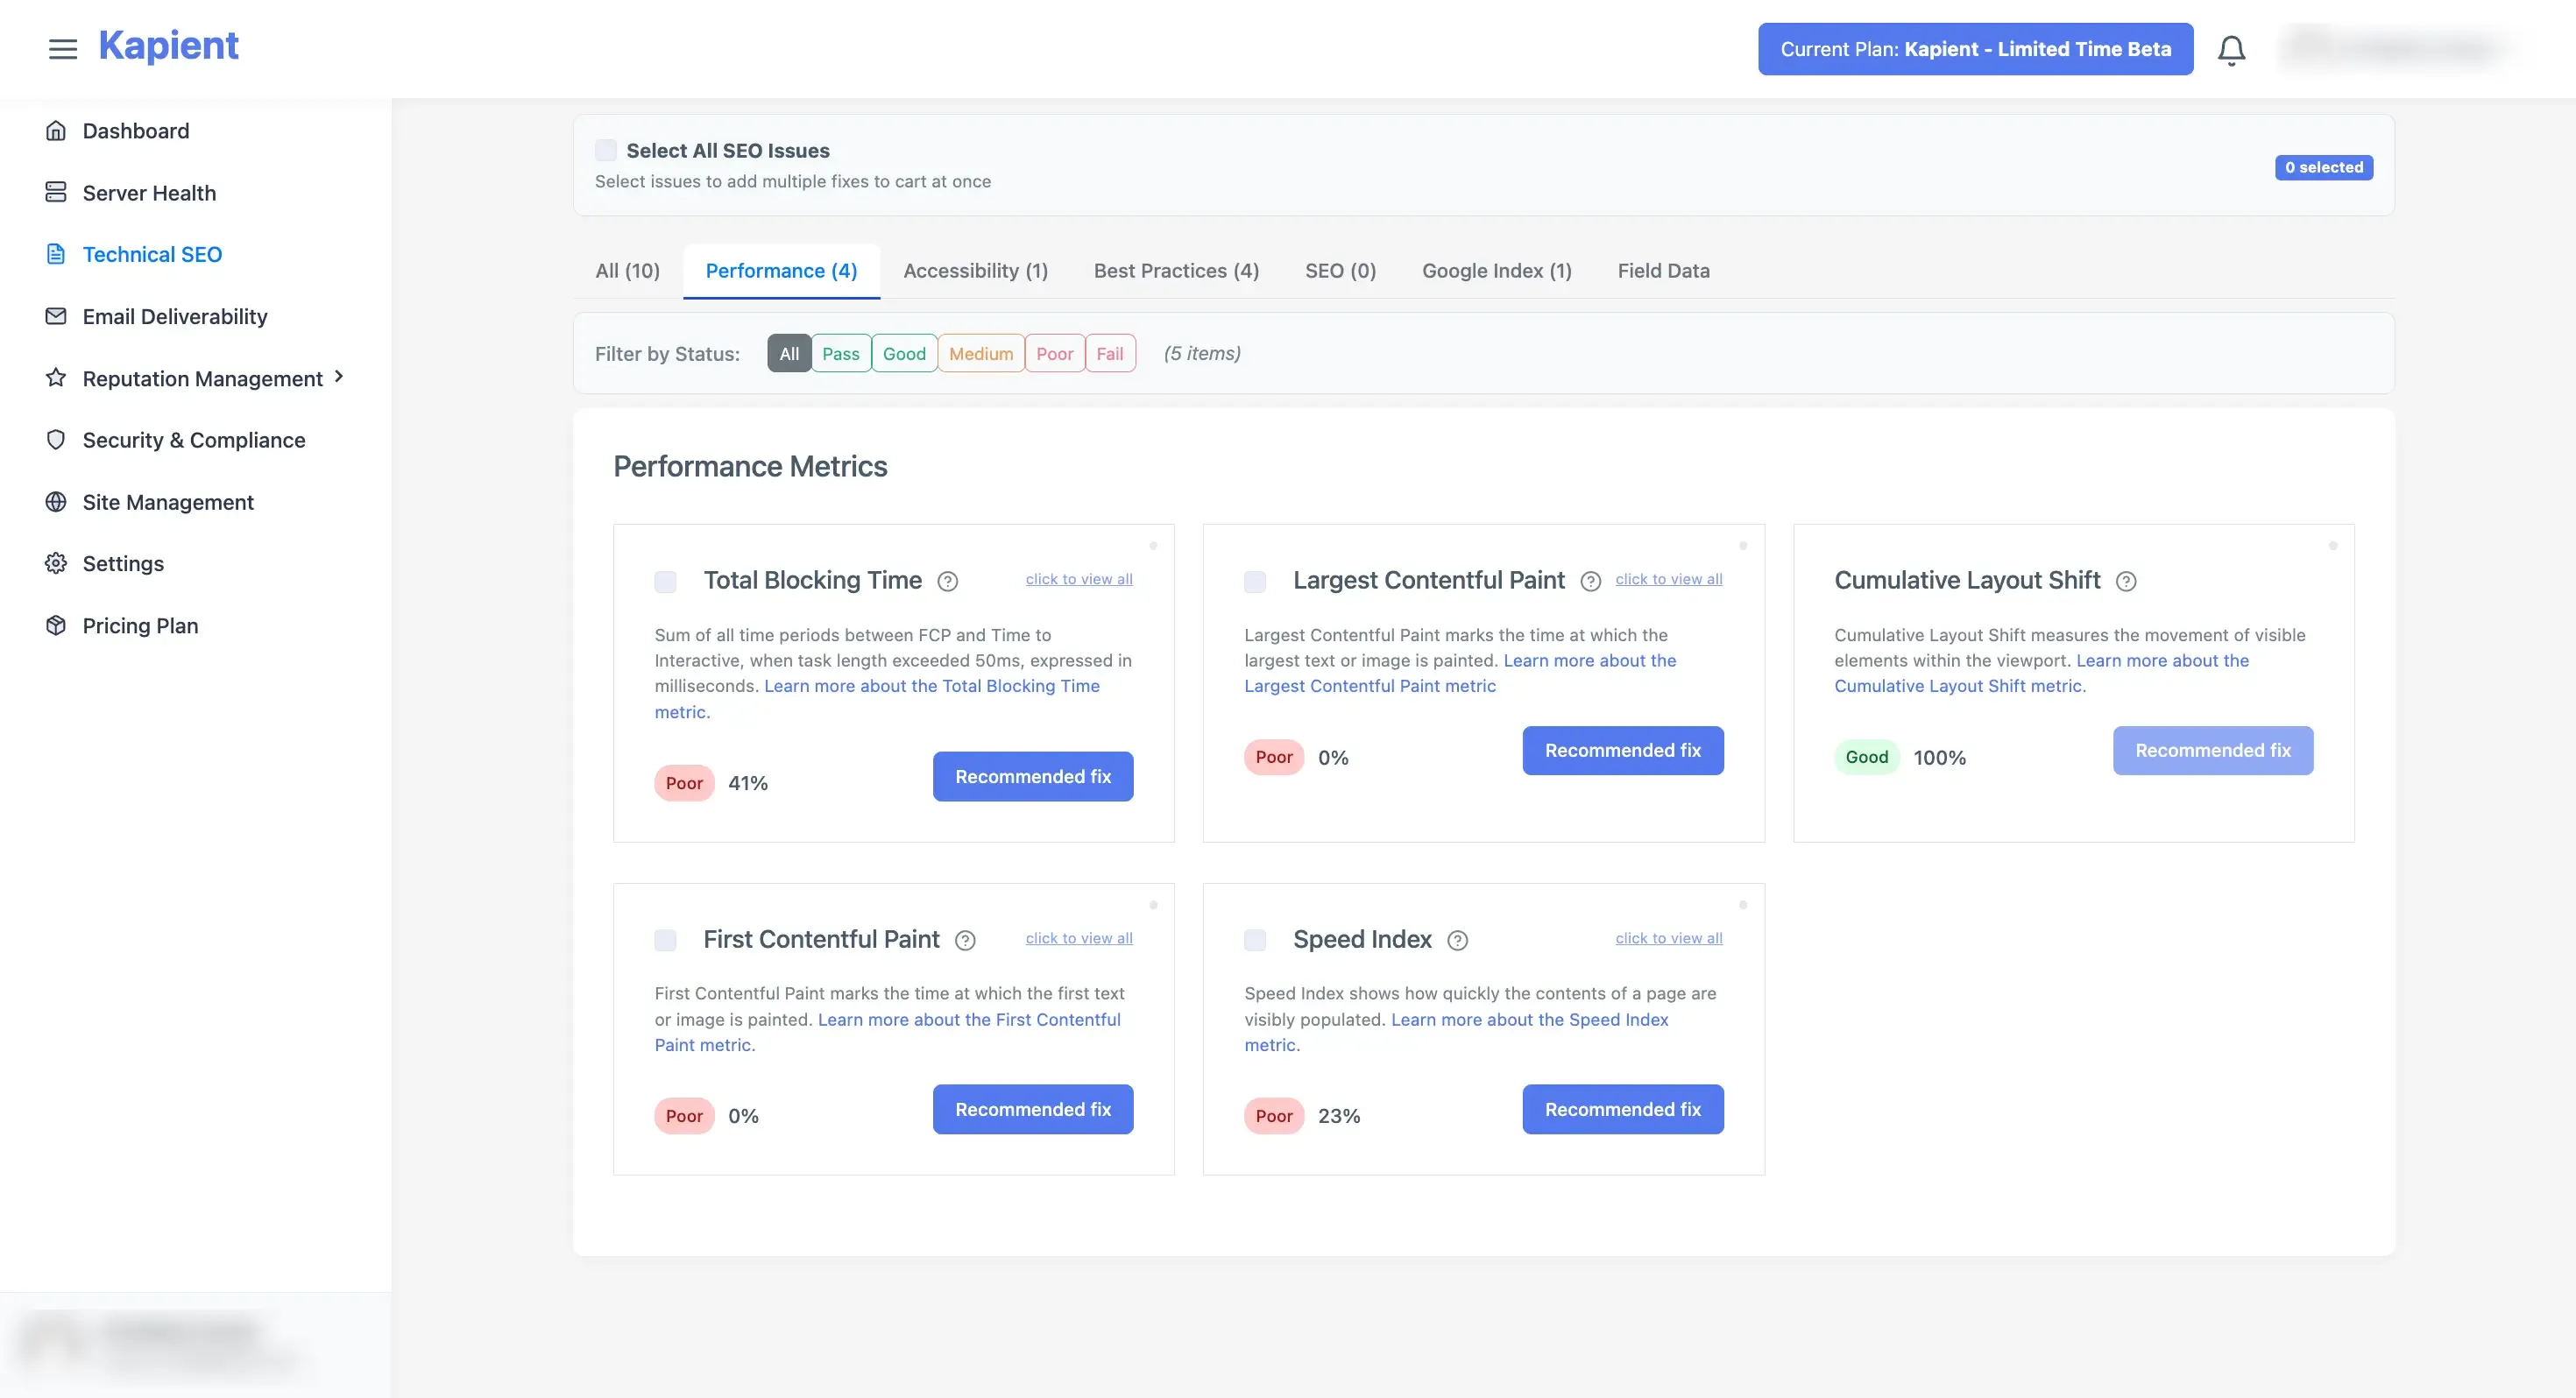Open Pricing Plan in the sidebar

point(140,626)
